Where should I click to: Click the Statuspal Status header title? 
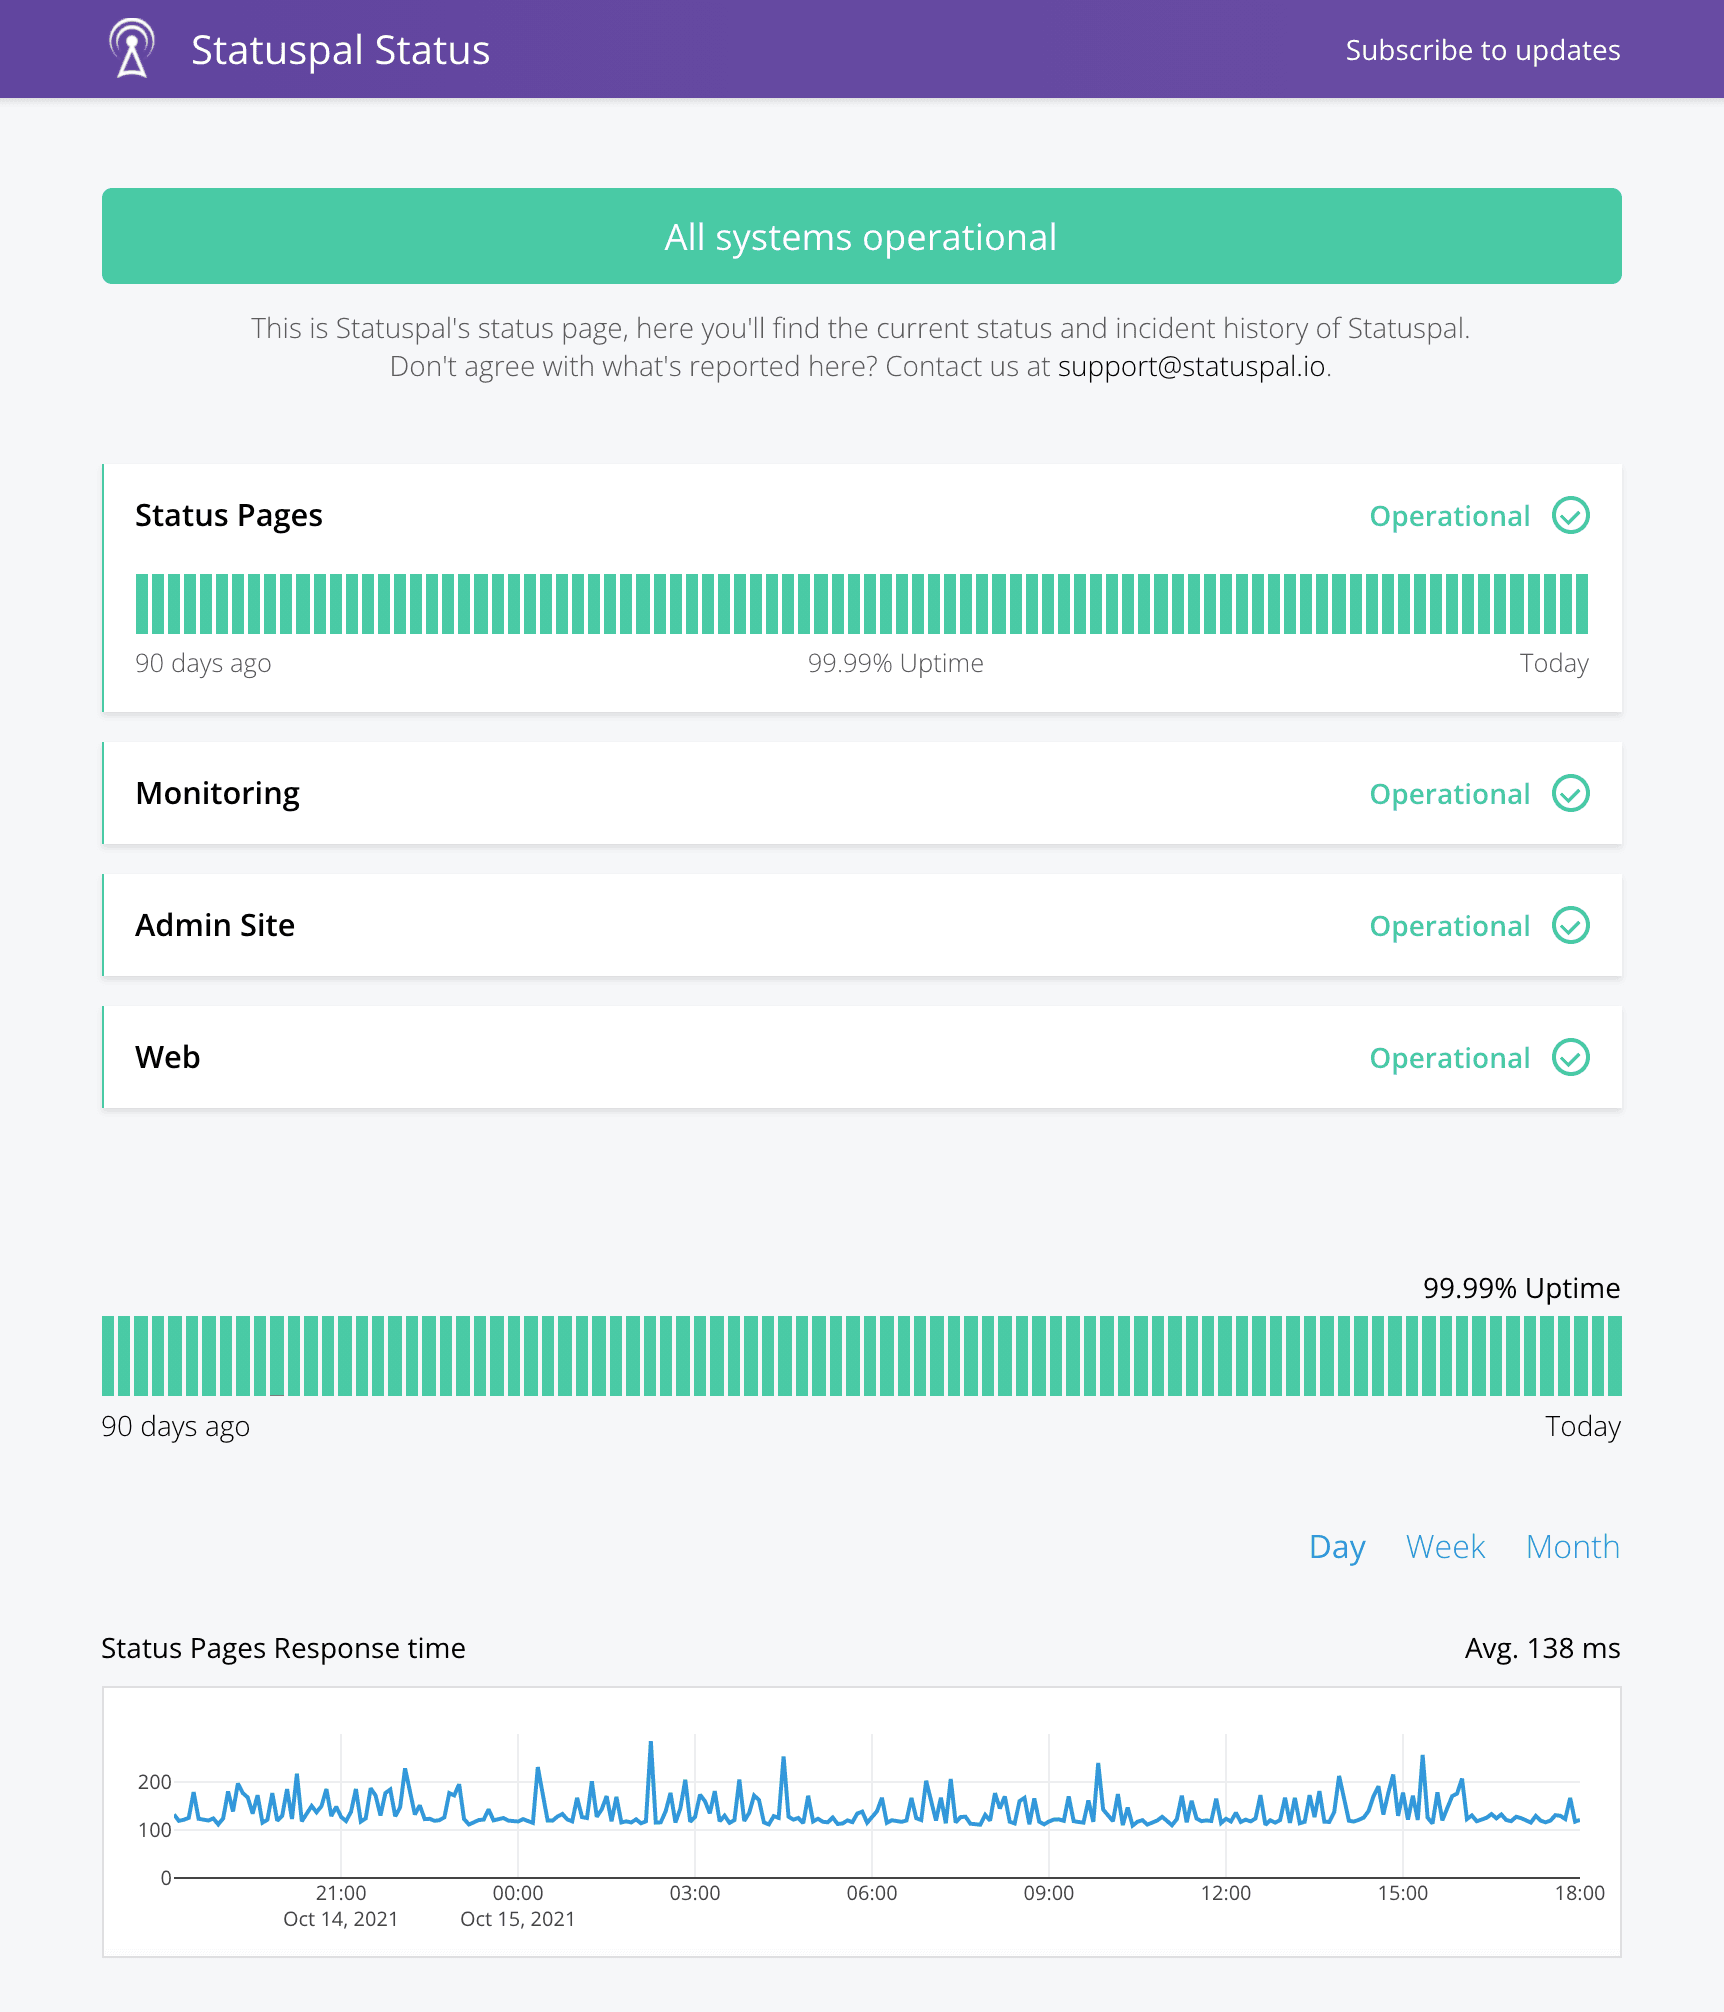click(340, 50)
